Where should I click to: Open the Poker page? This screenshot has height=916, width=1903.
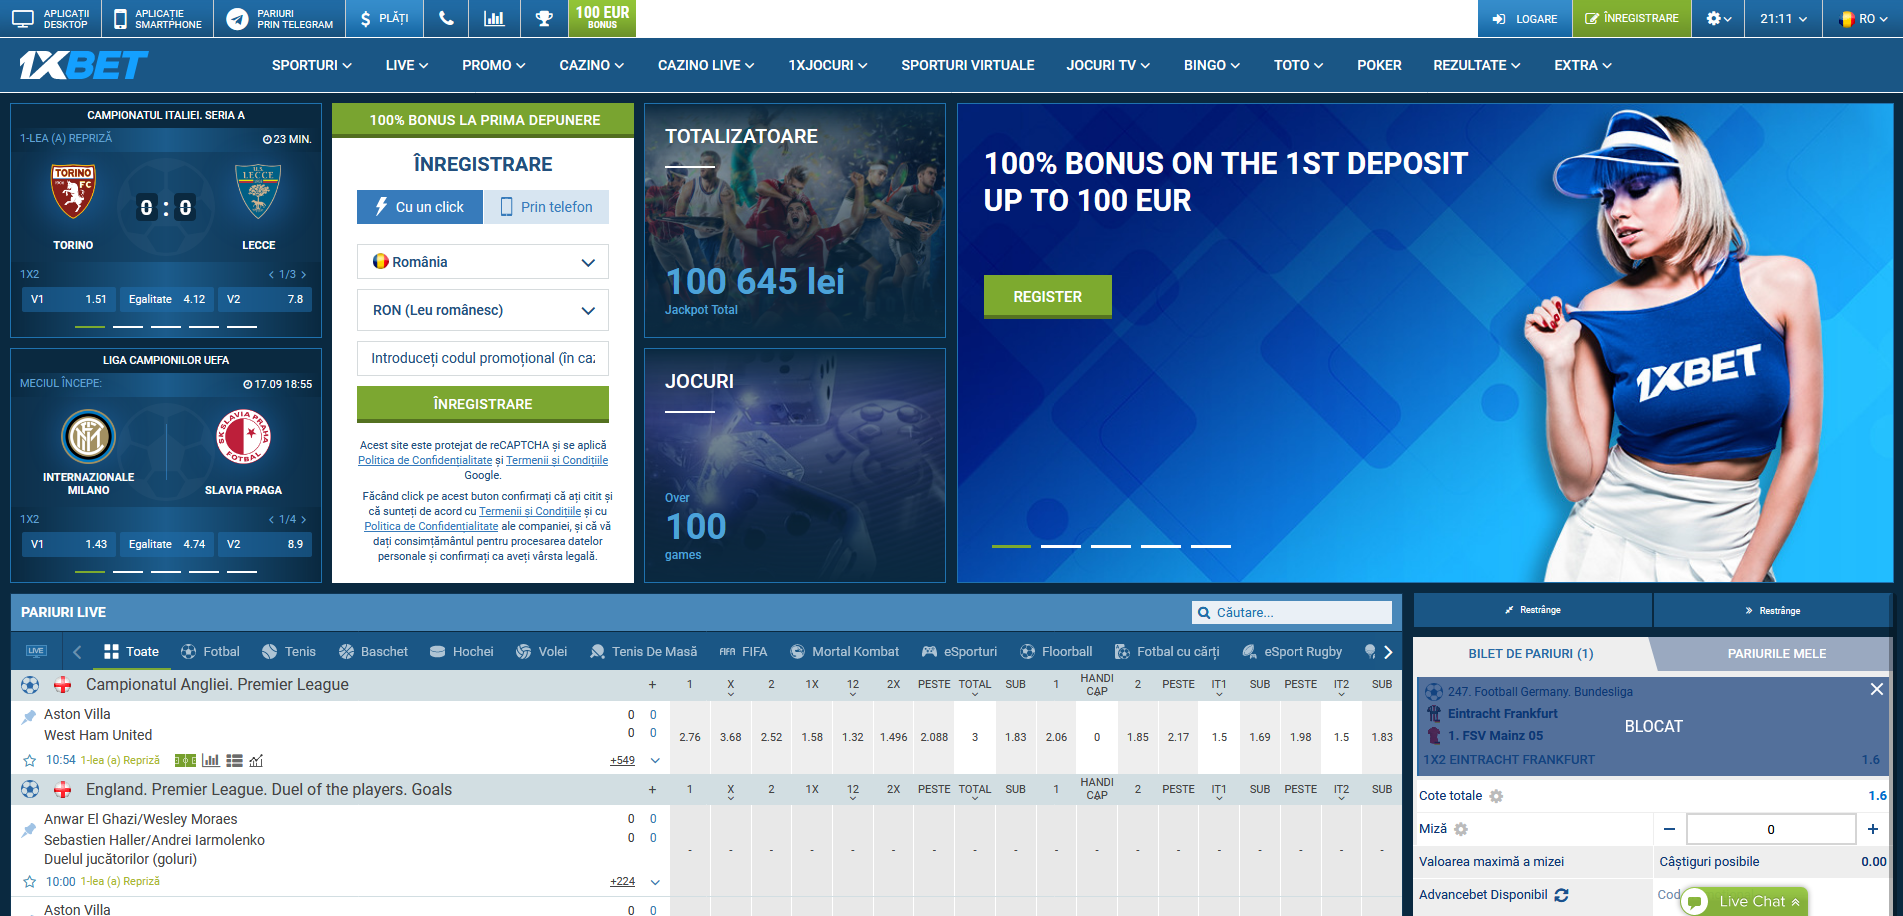tap(1379, 65)
